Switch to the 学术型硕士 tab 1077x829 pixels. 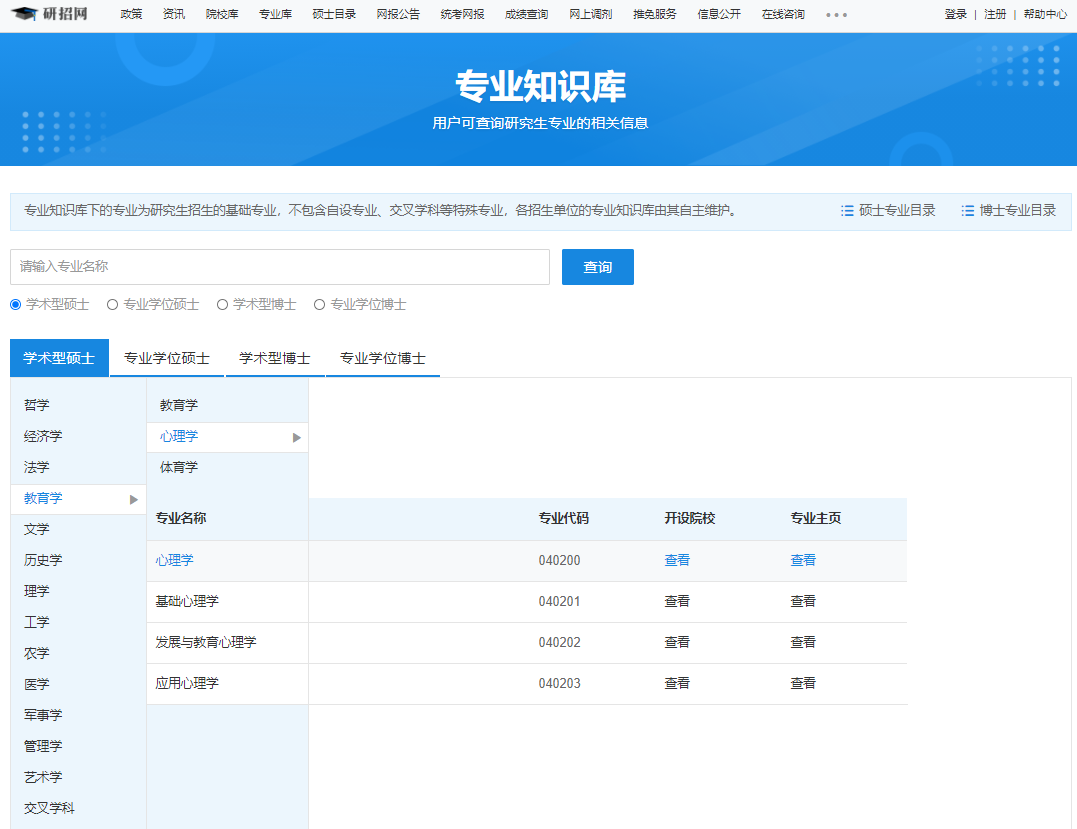pos(59,358)
